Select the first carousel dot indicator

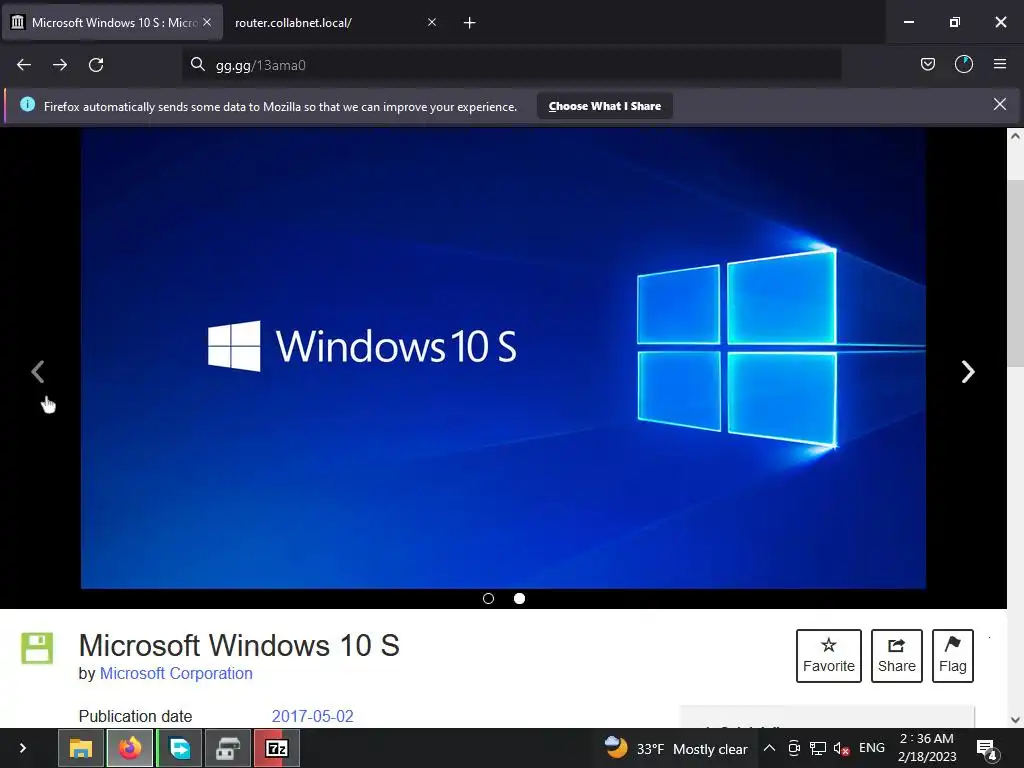click(488, 598)
